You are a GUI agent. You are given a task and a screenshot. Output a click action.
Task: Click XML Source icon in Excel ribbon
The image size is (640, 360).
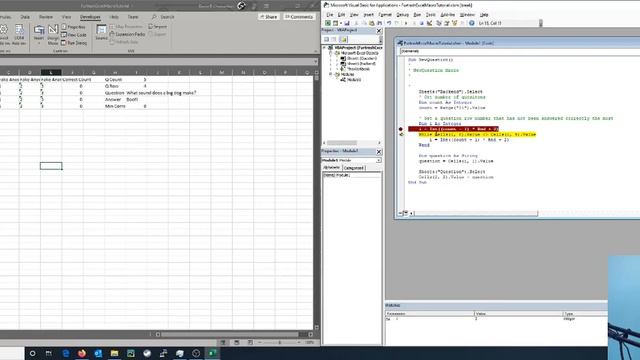[x=101, y=33]
